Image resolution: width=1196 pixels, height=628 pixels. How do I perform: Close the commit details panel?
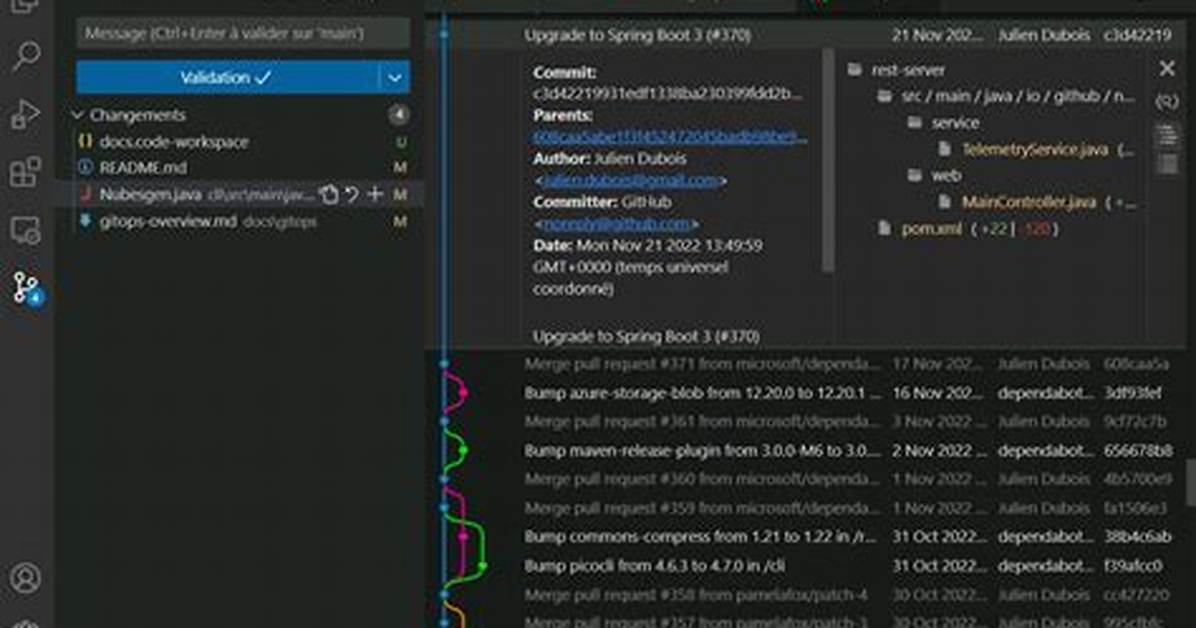click(x=1167, y=69)
